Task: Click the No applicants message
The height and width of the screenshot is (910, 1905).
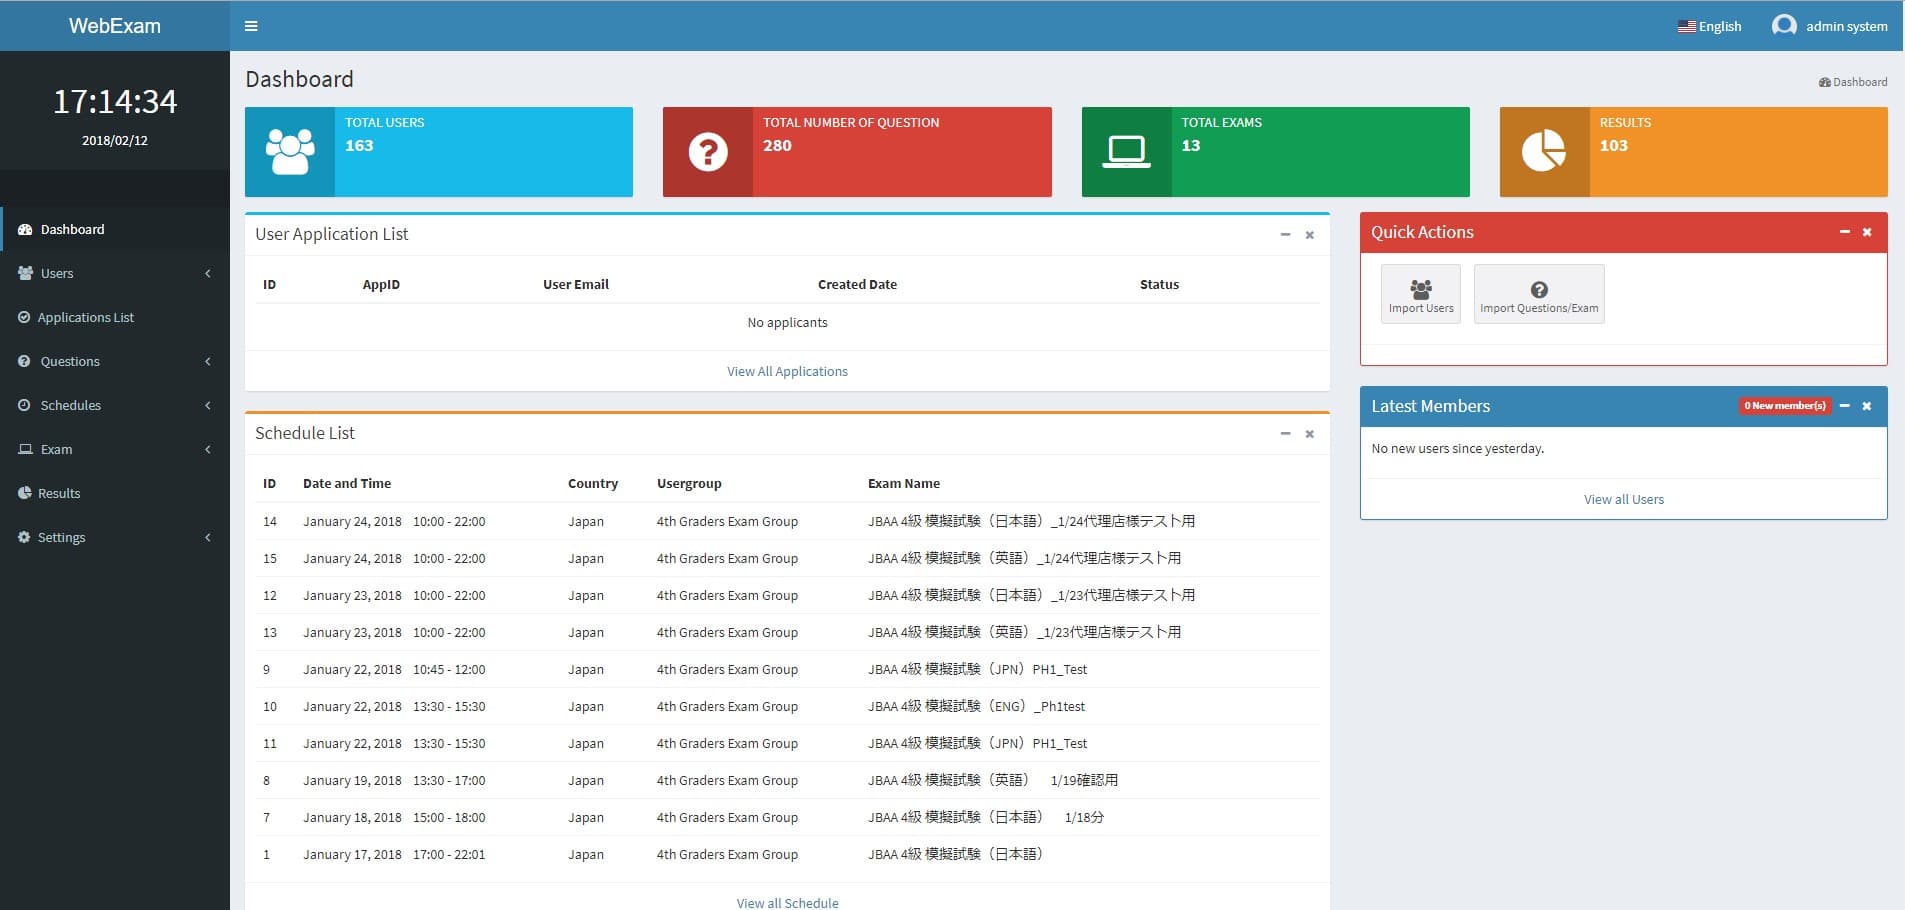Action: coord(787,322)
